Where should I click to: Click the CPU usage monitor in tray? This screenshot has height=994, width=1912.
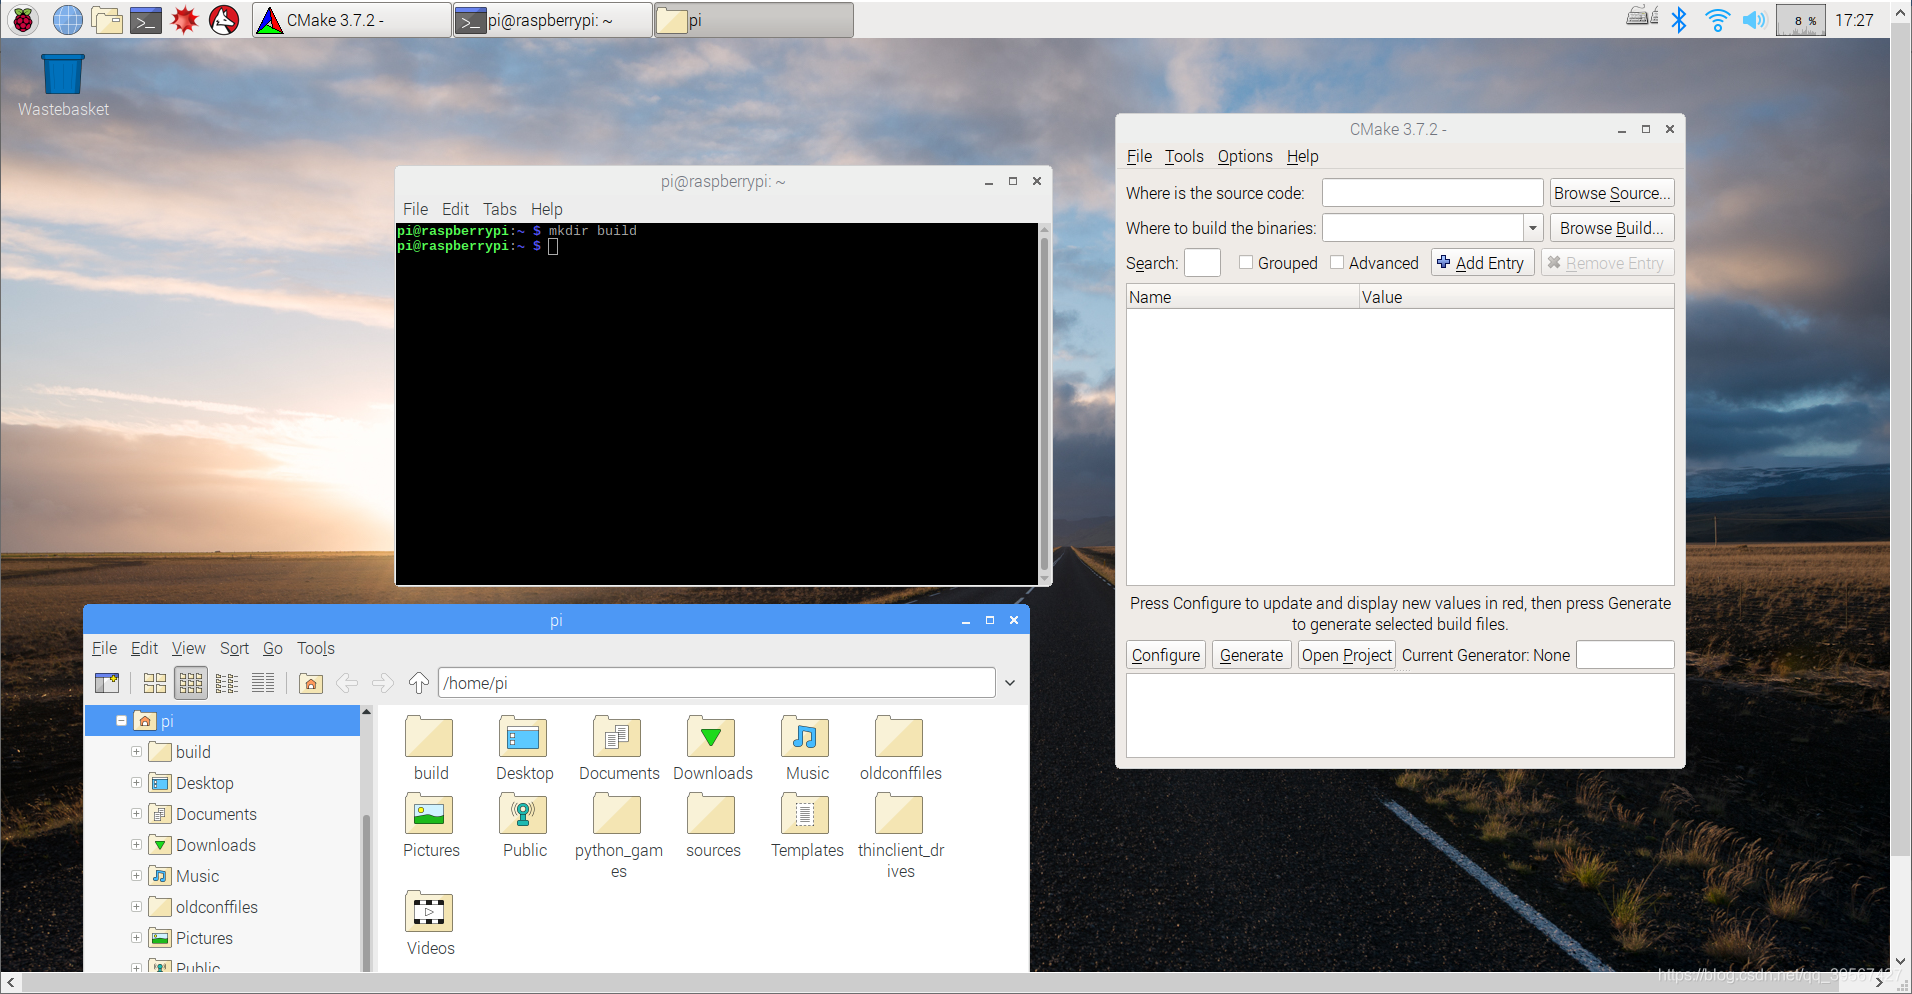tap(1801, 20)
